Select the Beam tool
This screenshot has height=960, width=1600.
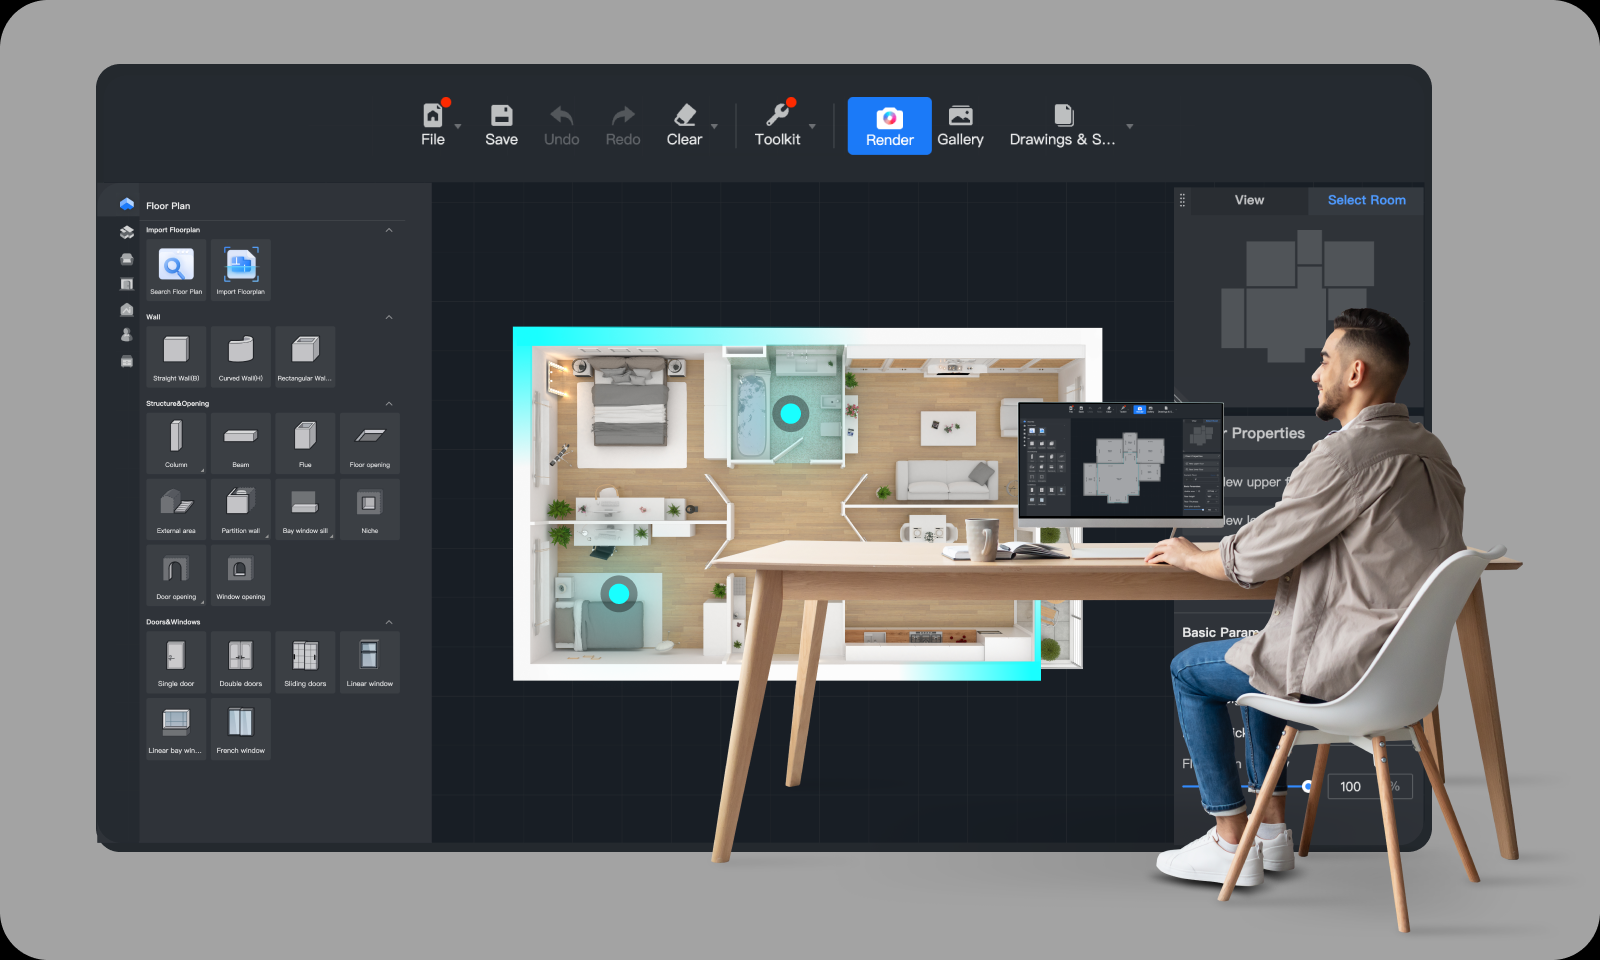240,442
